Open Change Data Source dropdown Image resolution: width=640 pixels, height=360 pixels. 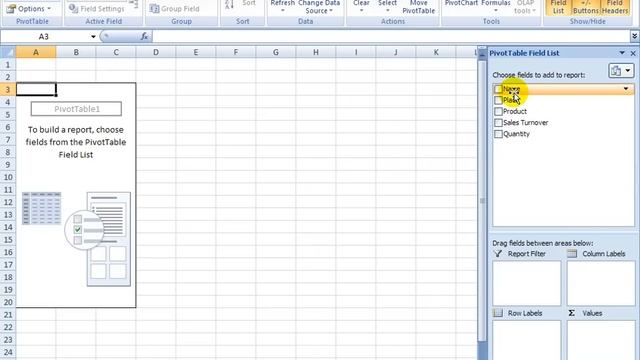tap(319, 7)
